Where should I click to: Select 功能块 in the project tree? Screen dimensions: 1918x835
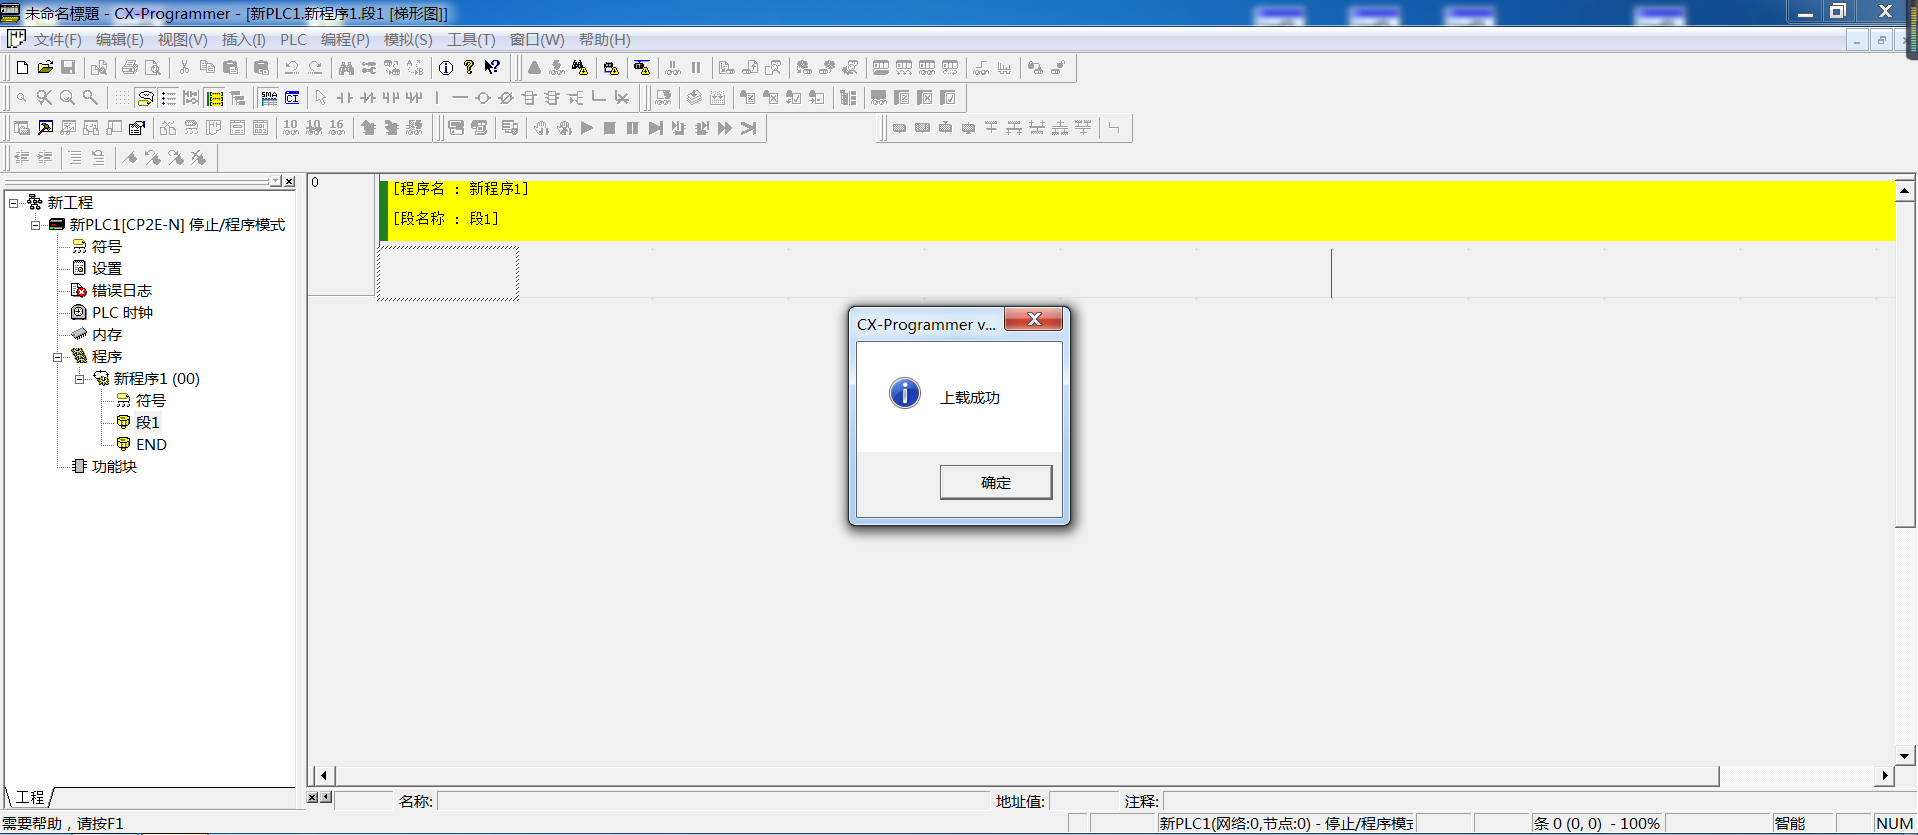coord(114,467)
